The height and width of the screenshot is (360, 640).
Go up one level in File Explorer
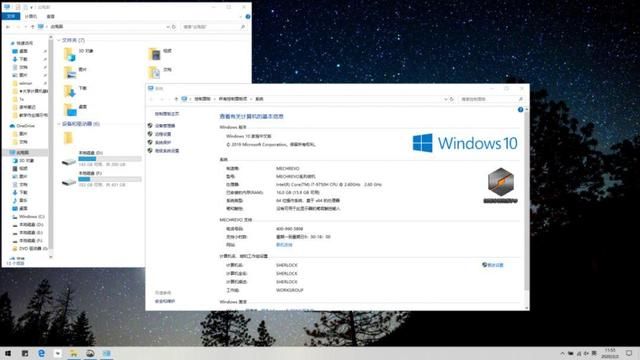click(x=33, y=27)
